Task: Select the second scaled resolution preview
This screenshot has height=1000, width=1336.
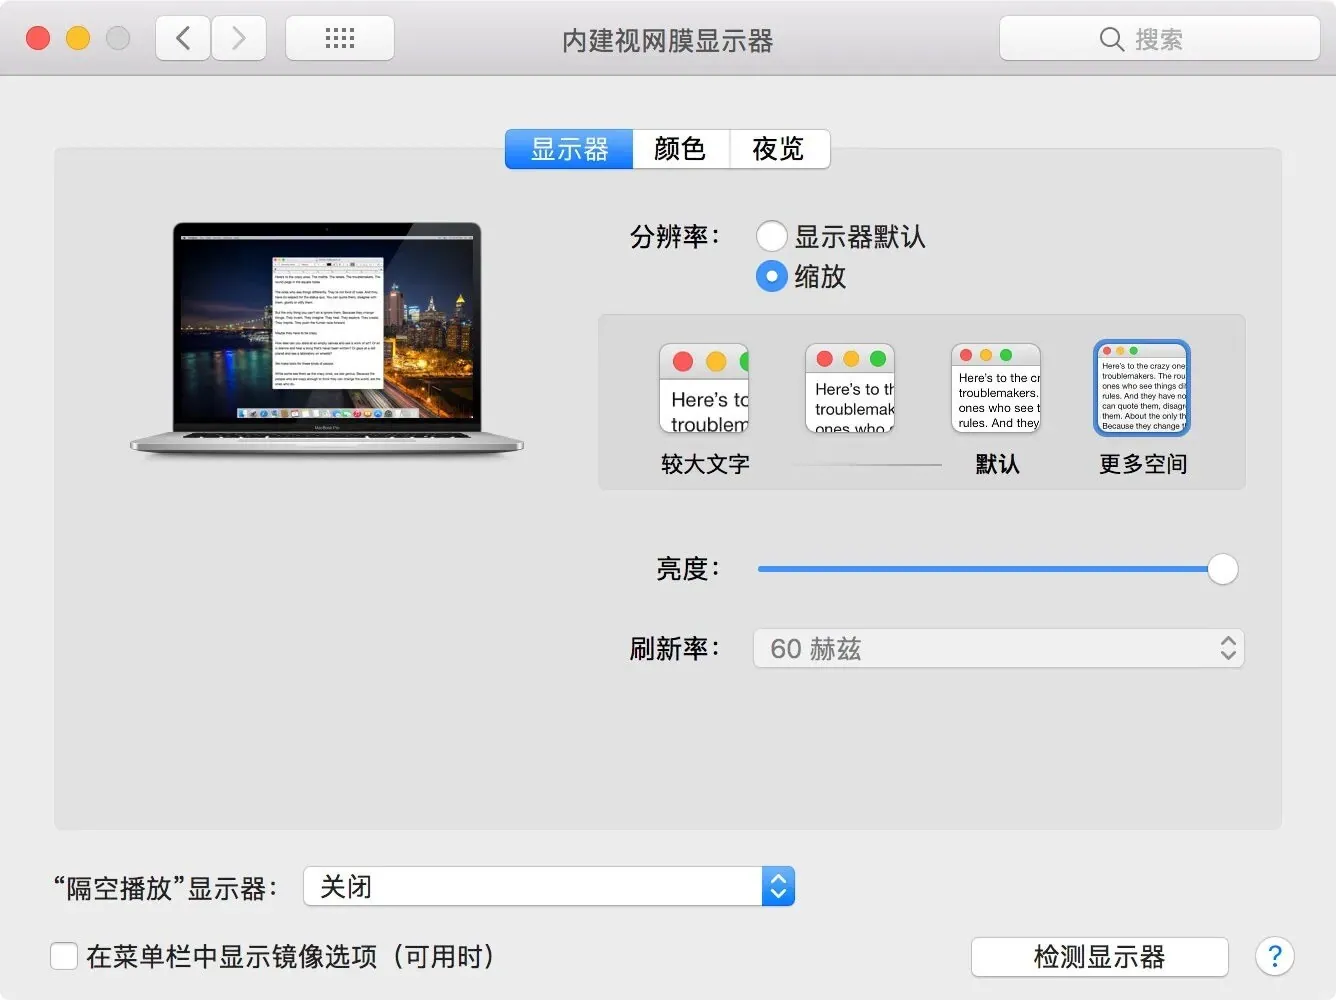Action: [x=850, y=390]
